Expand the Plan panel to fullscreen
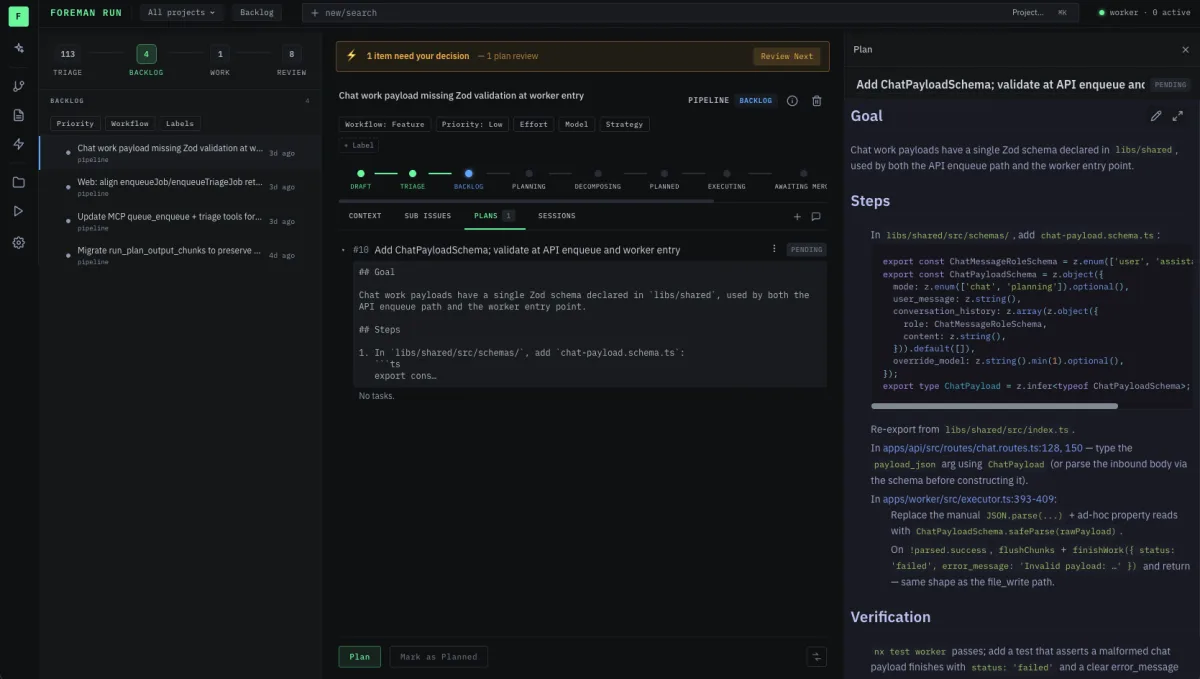 pos(1177,116)
